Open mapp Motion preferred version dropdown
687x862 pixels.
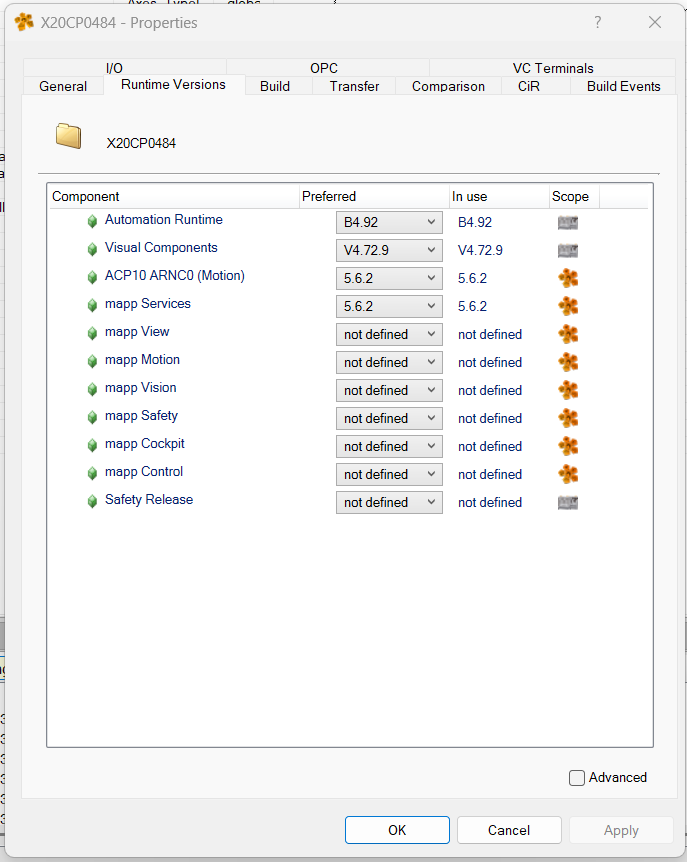click(389, 362)
